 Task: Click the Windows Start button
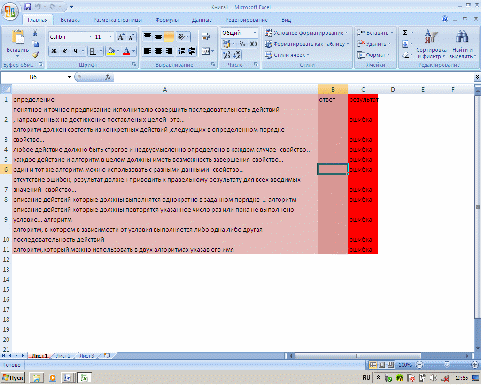pyautogui.click(x=13, y=378)
